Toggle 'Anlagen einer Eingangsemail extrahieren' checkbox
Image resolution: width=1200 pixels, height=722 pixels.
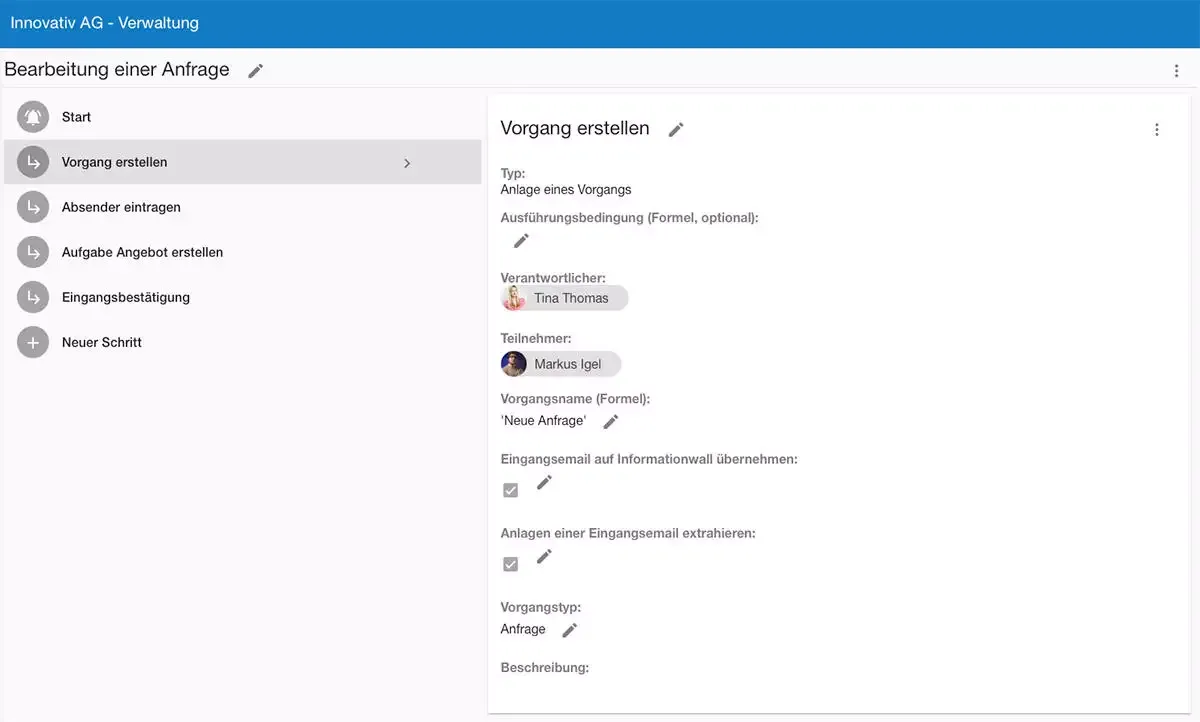click(x=511, y=565)
